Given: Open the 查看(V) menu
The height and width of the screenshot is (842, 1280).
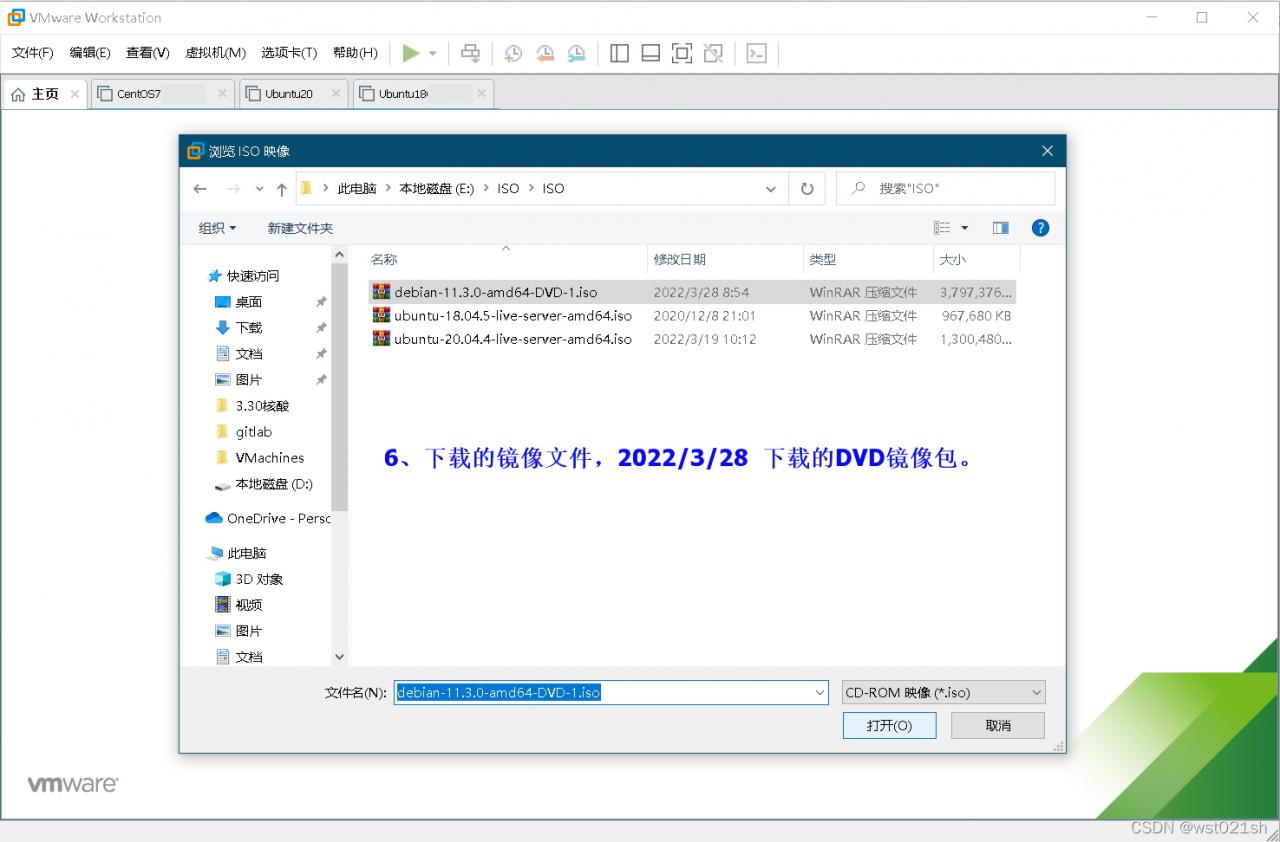Looking at the screenshot, I should pos(148,53).
